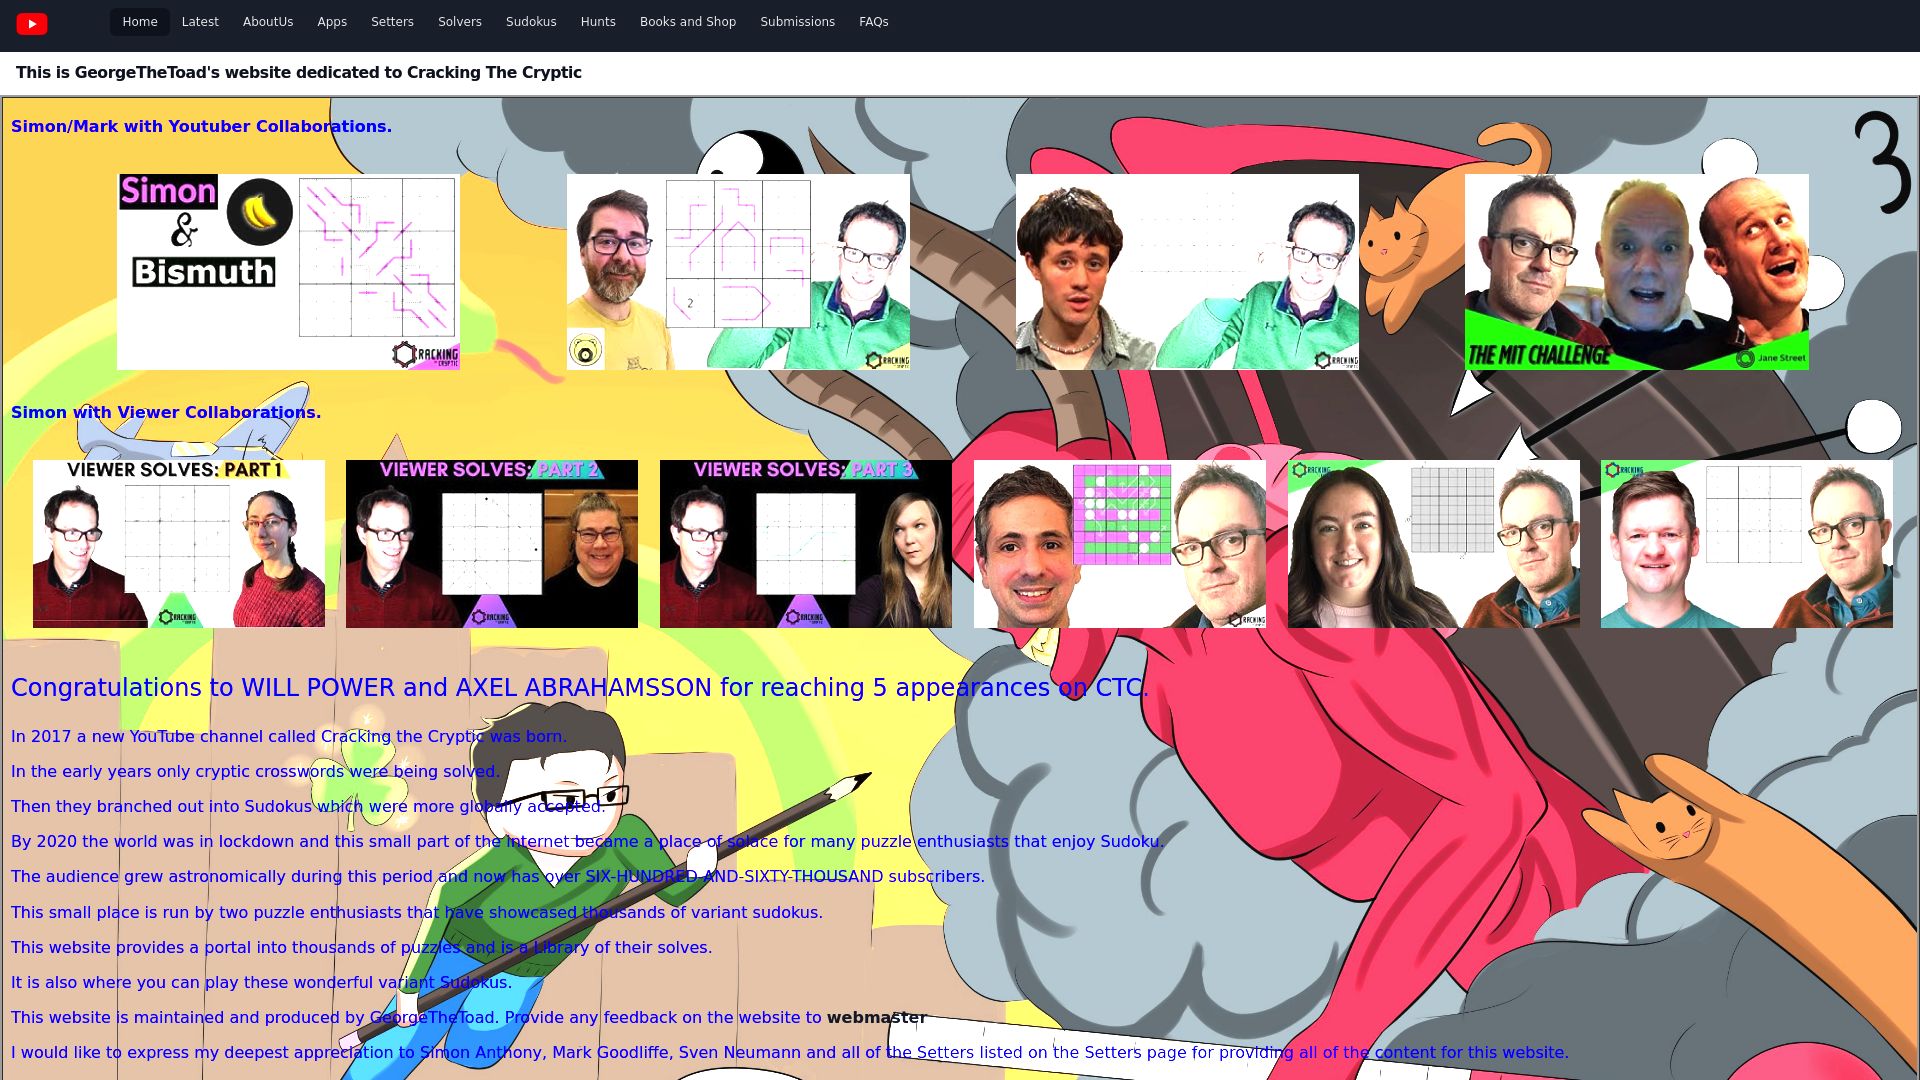Open Books and Shop
Image resolution: width=1920 pixels, height=1080 pixels.
(688, 22)
